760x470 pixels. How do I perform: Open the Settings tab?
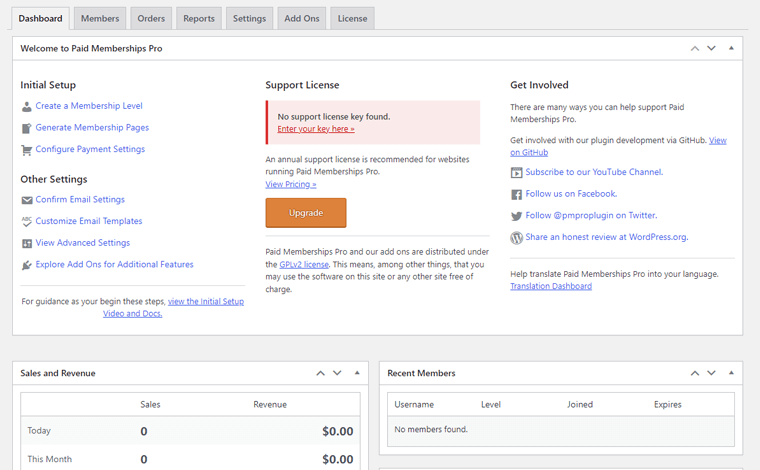click(x=249, y=18)
